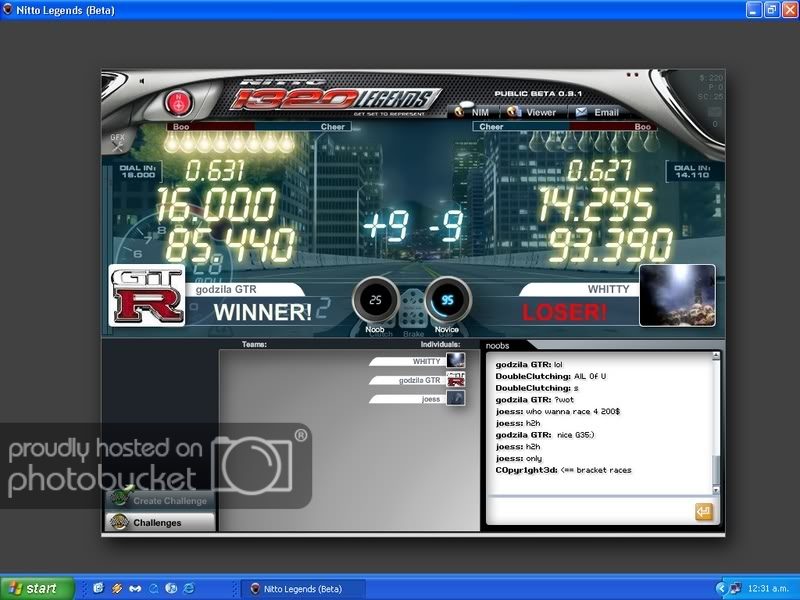Select godzila GTR in the Individuals list
800x600 pixels.
click(416, 380)
